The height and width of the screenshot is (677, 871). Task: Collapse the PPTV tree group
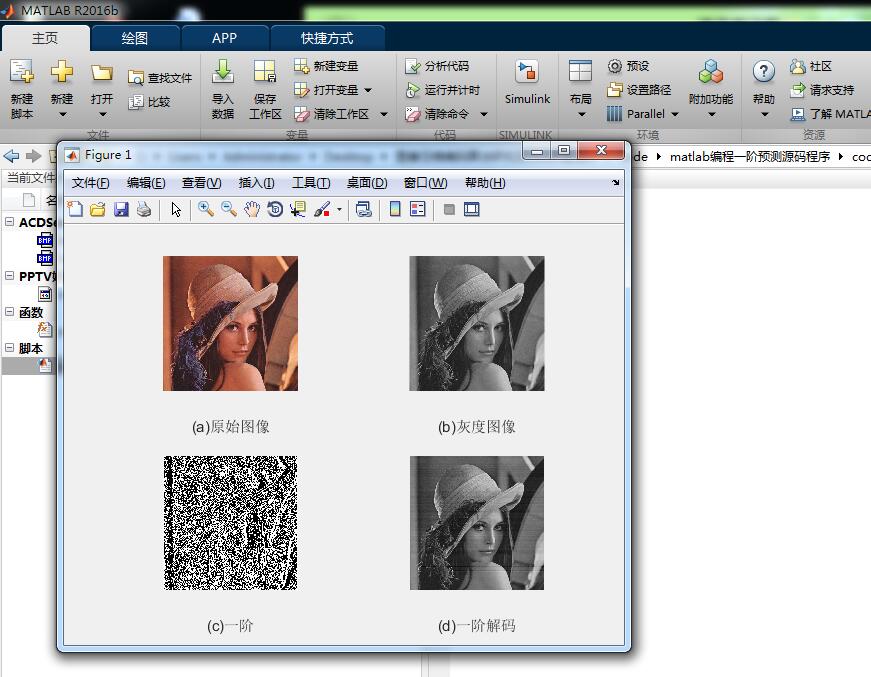tap(9, 275)
